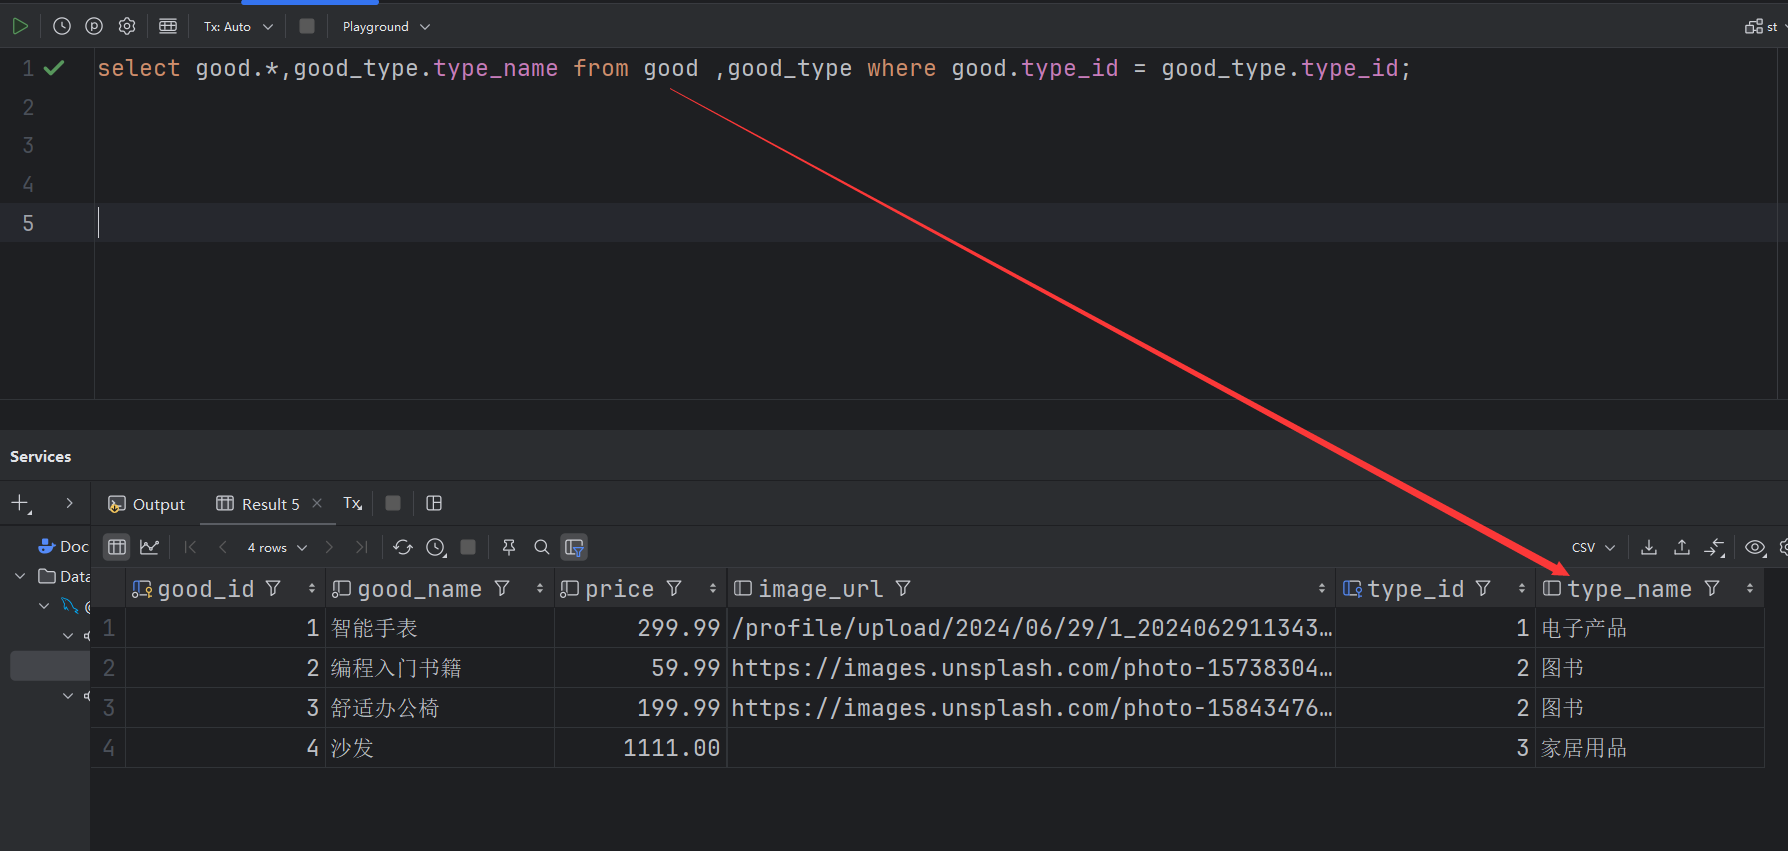Filter the type_id column

click(1483, 589)
